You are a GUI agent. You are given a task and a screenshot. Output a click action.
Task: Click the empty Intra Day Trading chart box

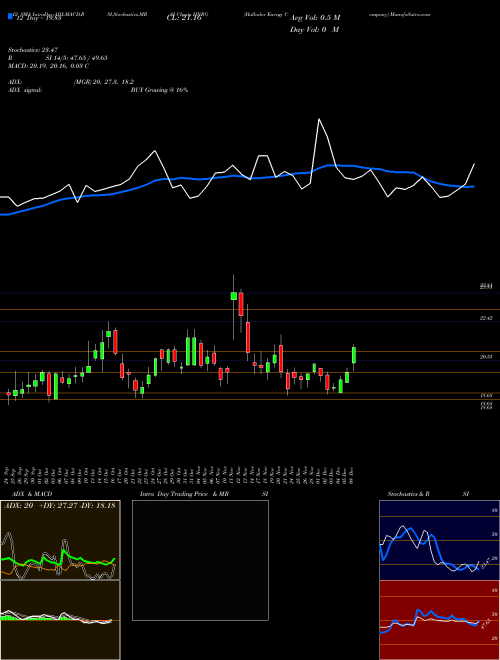200,560
